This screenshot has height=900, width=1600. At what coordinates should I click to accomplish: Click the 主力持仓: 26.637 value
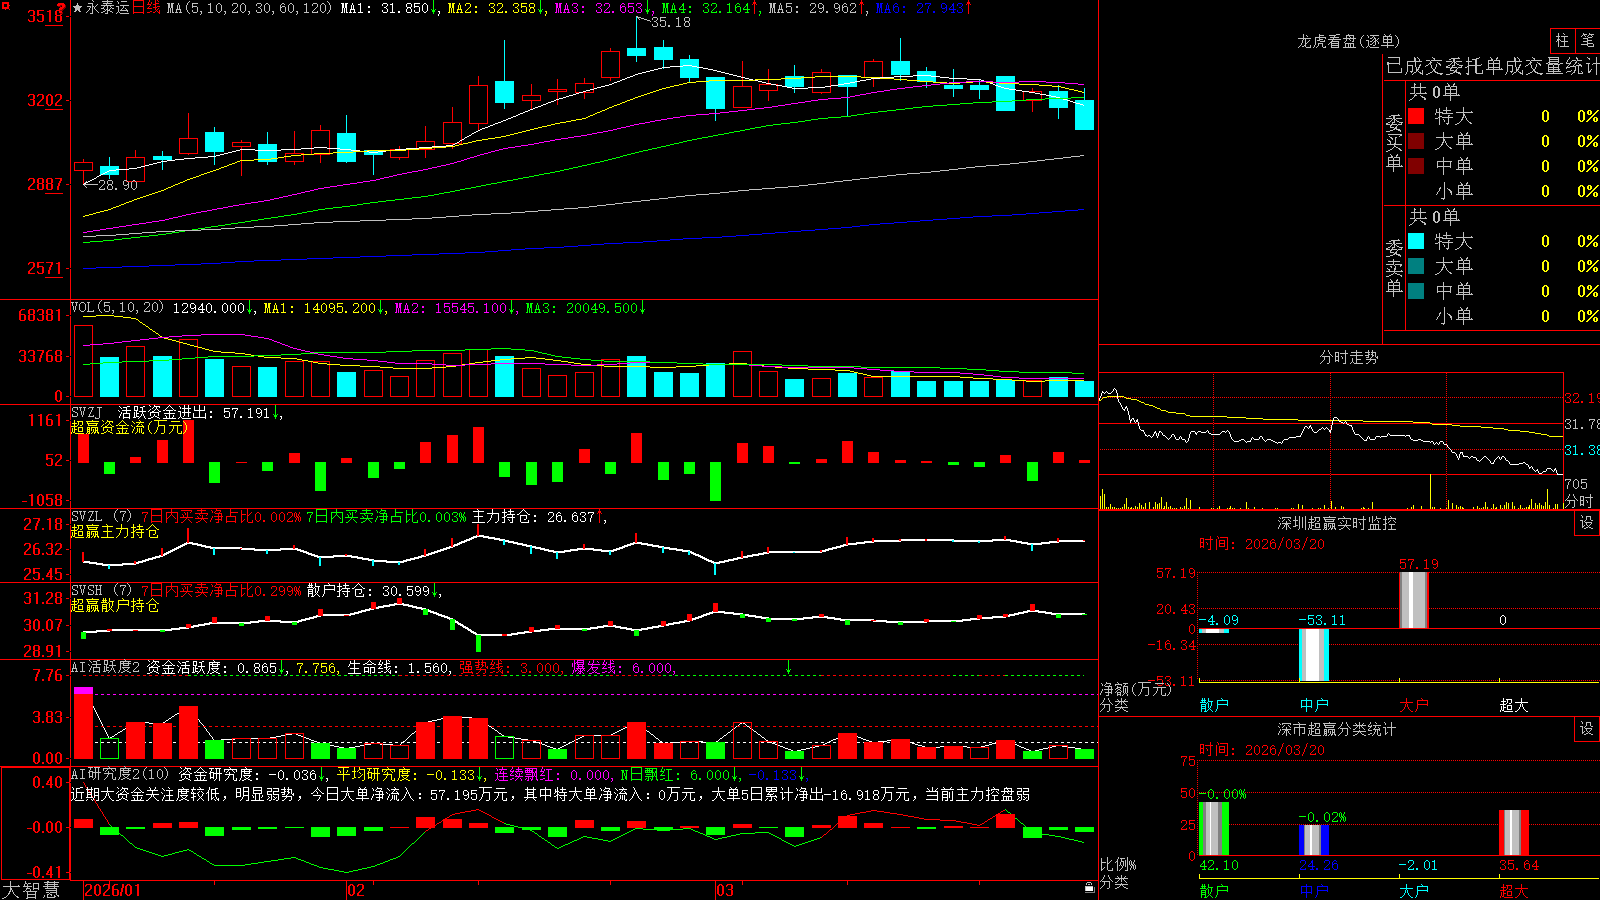point(534,517)
